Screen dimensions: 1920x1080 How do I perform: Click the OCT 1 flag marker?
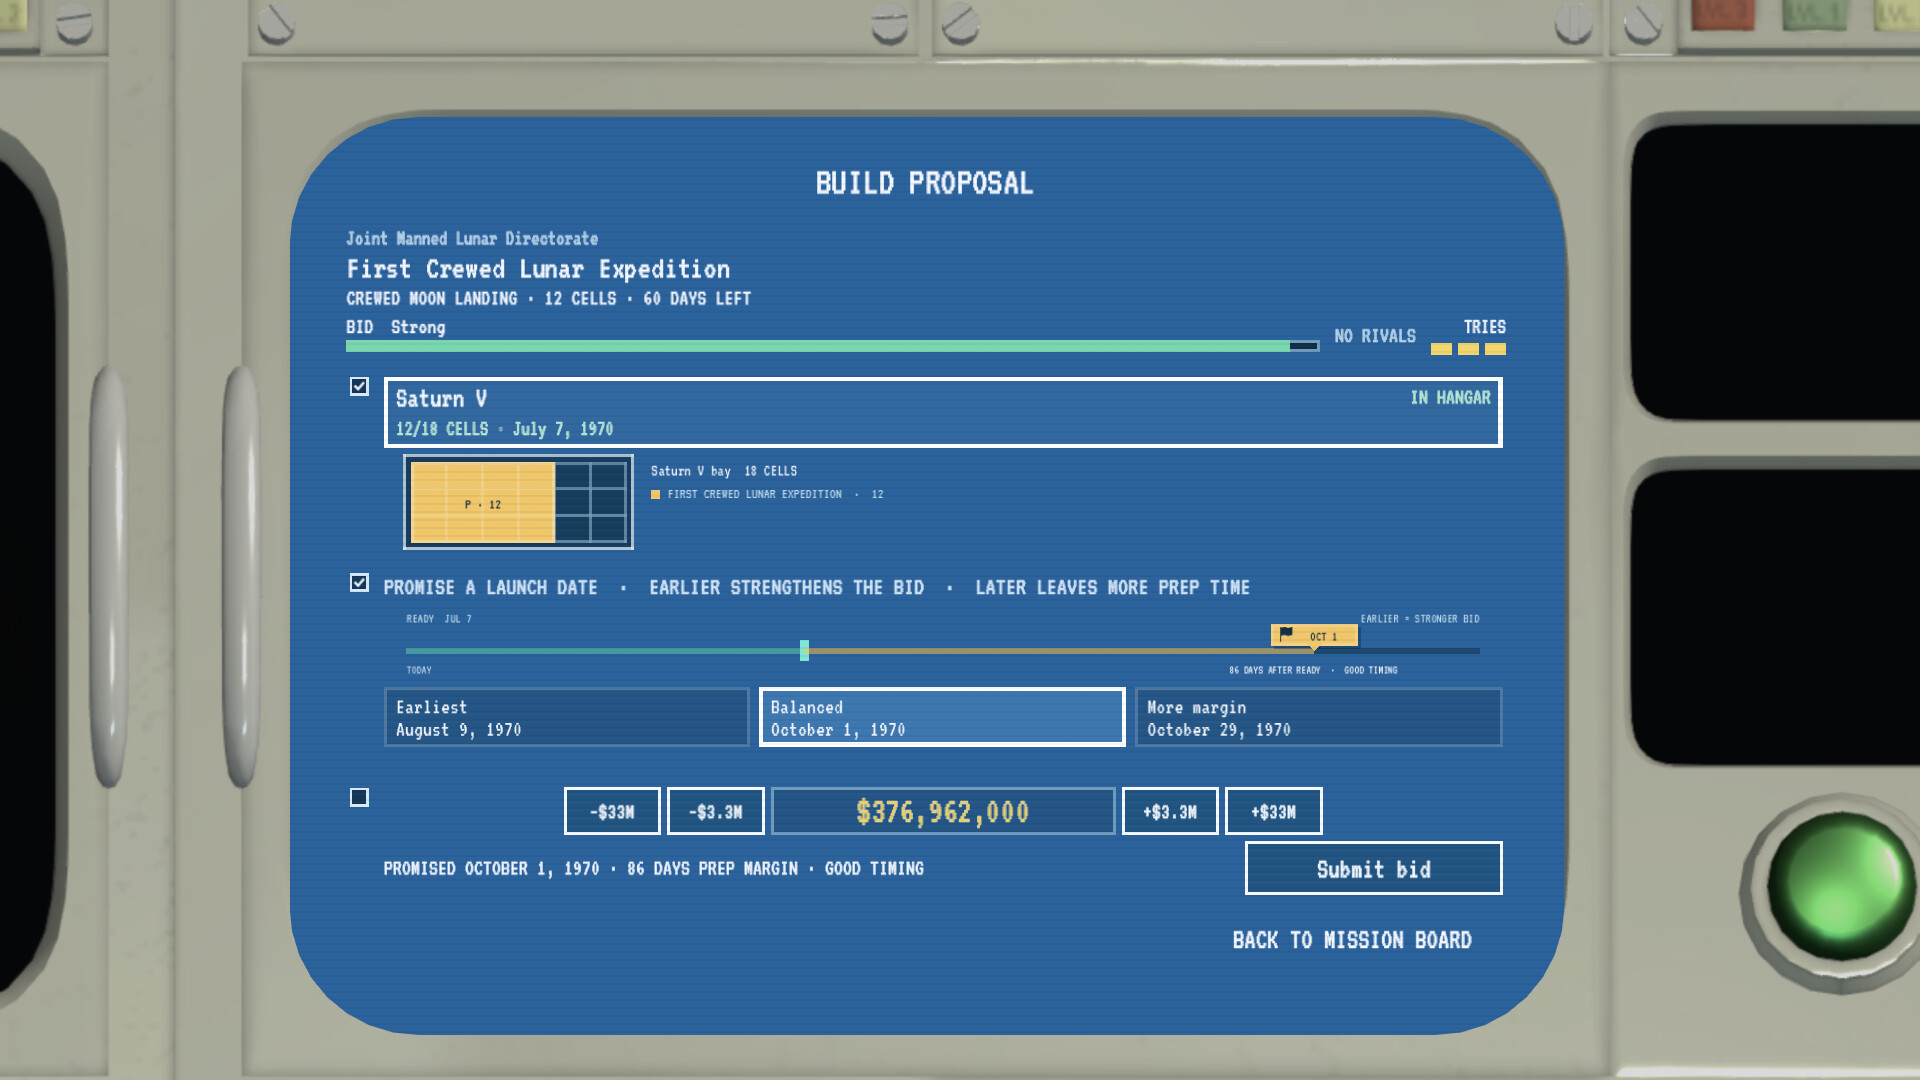click(1314, 636)
